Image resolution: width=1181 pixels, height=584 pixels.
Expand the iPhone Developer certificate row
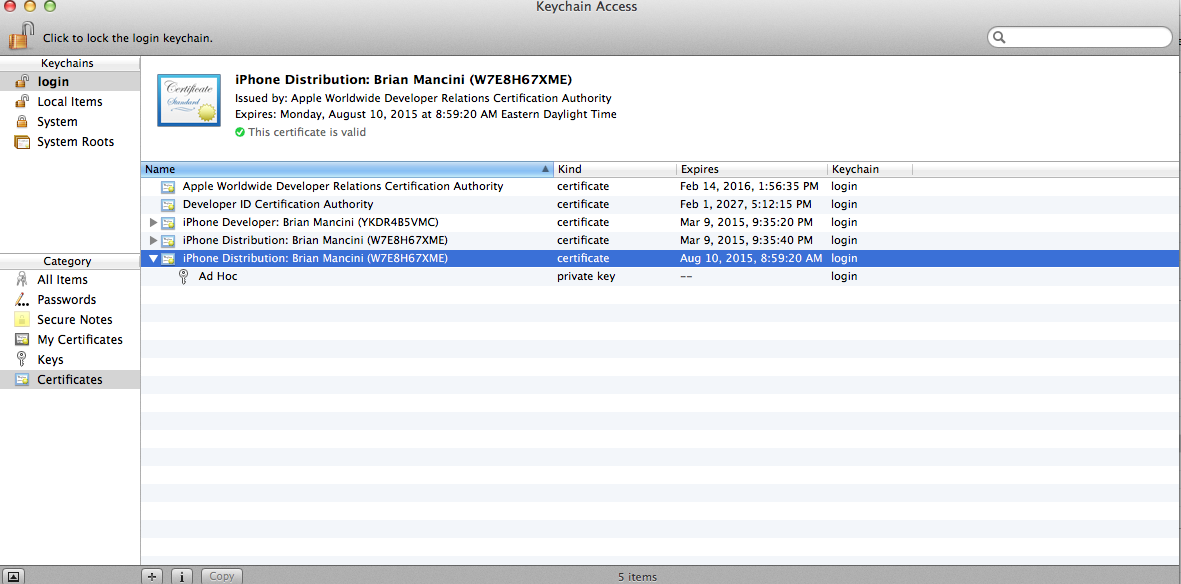154,222
